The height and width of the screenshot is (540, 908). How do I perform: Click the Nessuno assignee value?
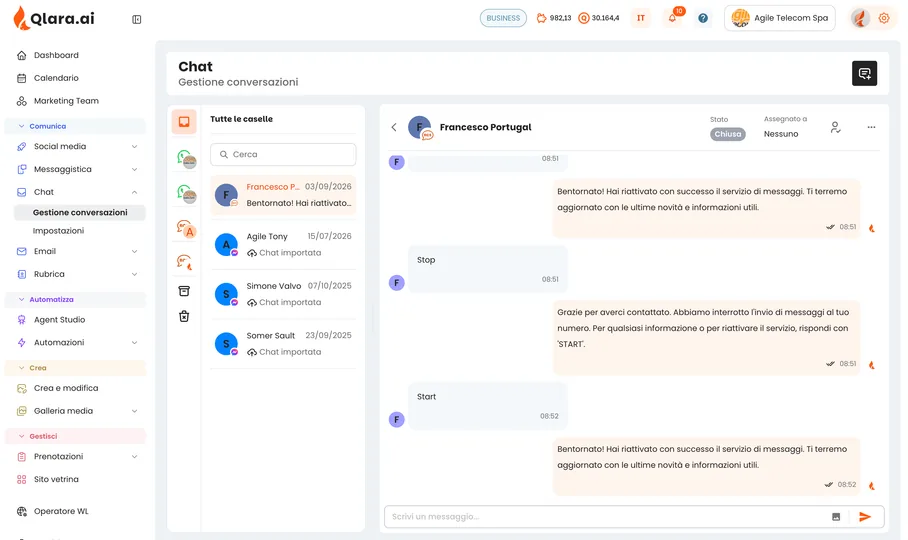click(x=781, y=134)
